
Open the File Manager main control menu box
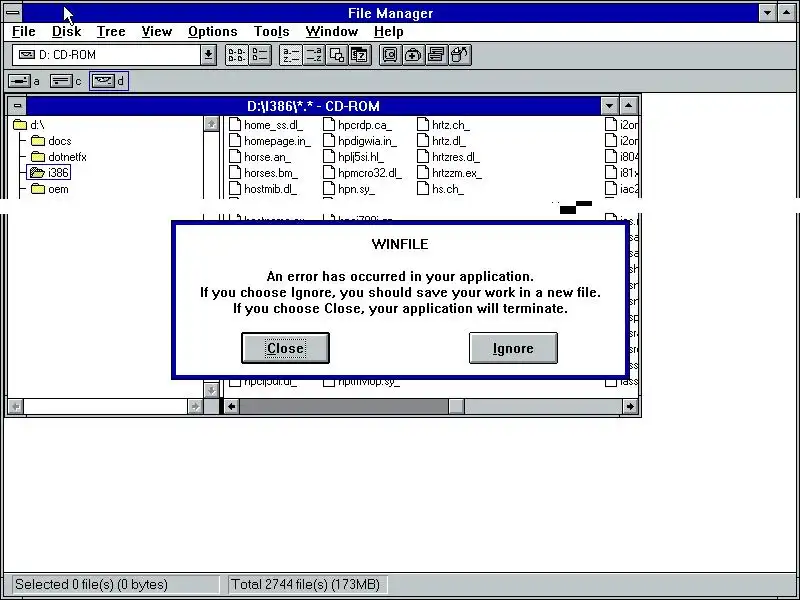tap(13, 13)
